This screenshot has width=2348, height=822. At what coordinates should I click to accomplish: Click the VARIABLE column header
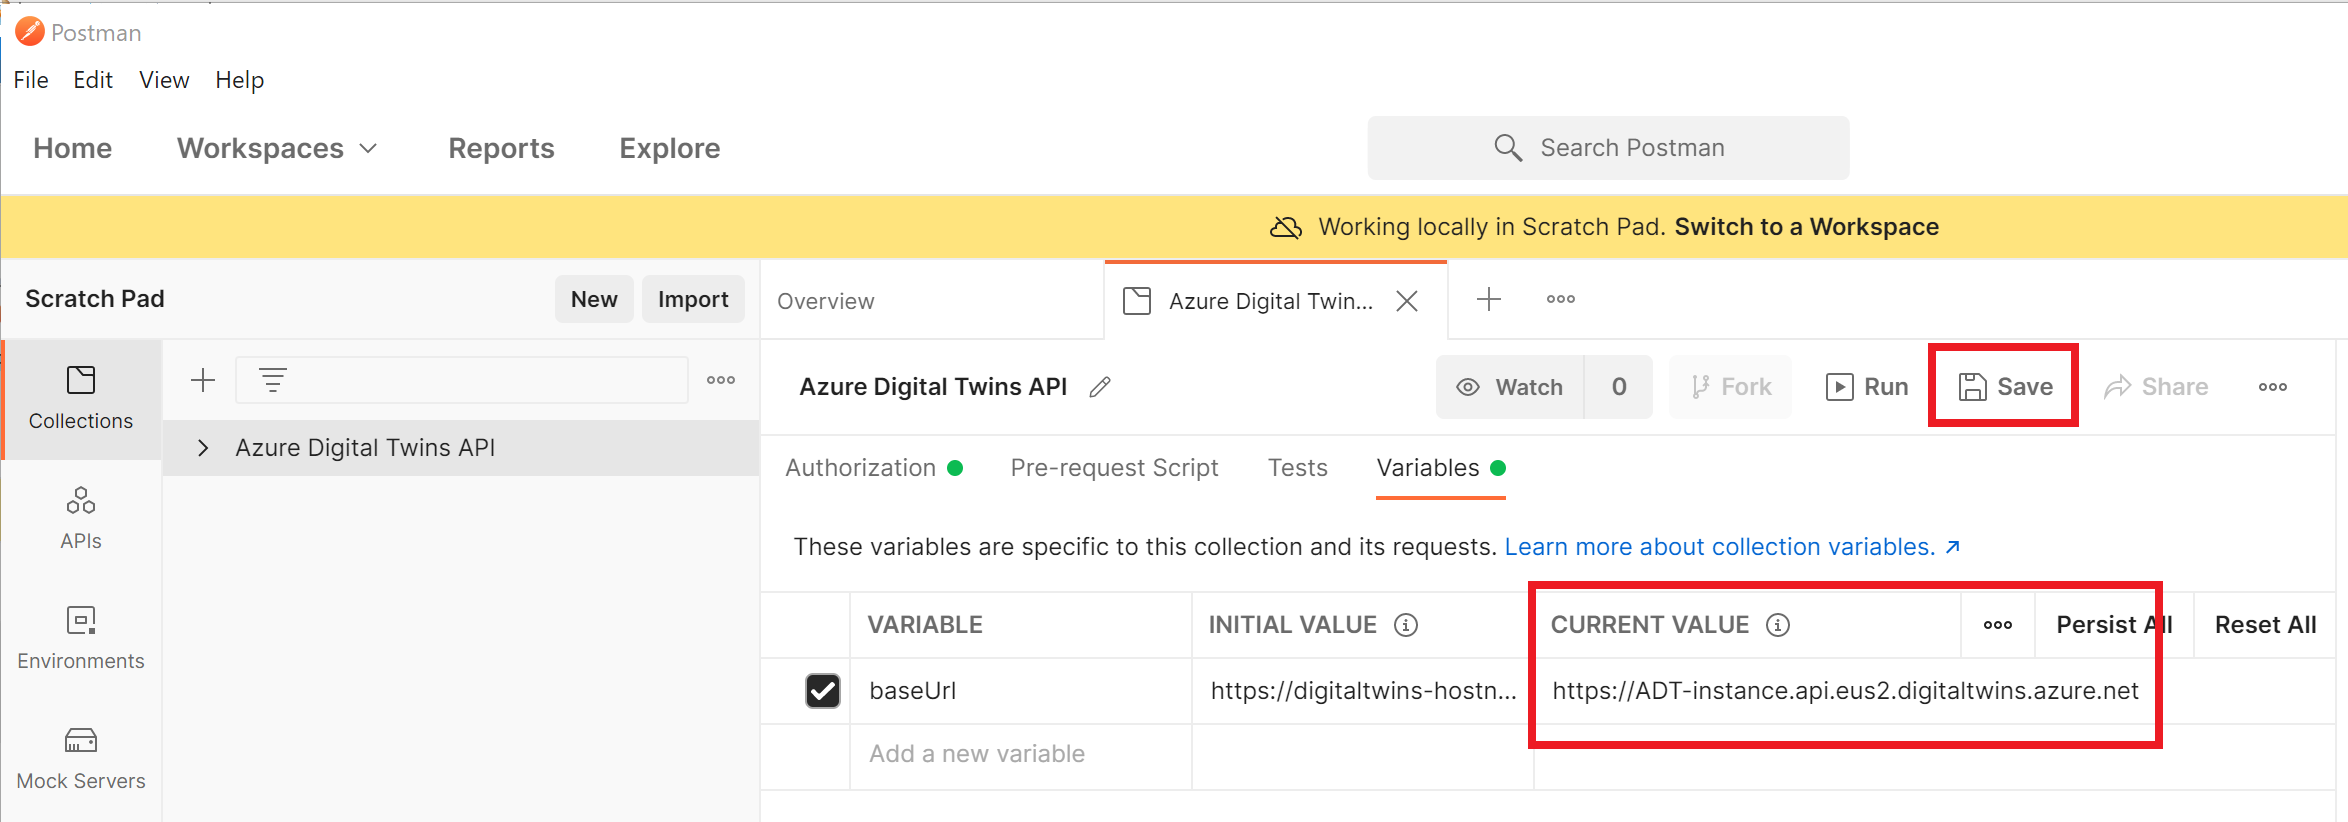925,625
